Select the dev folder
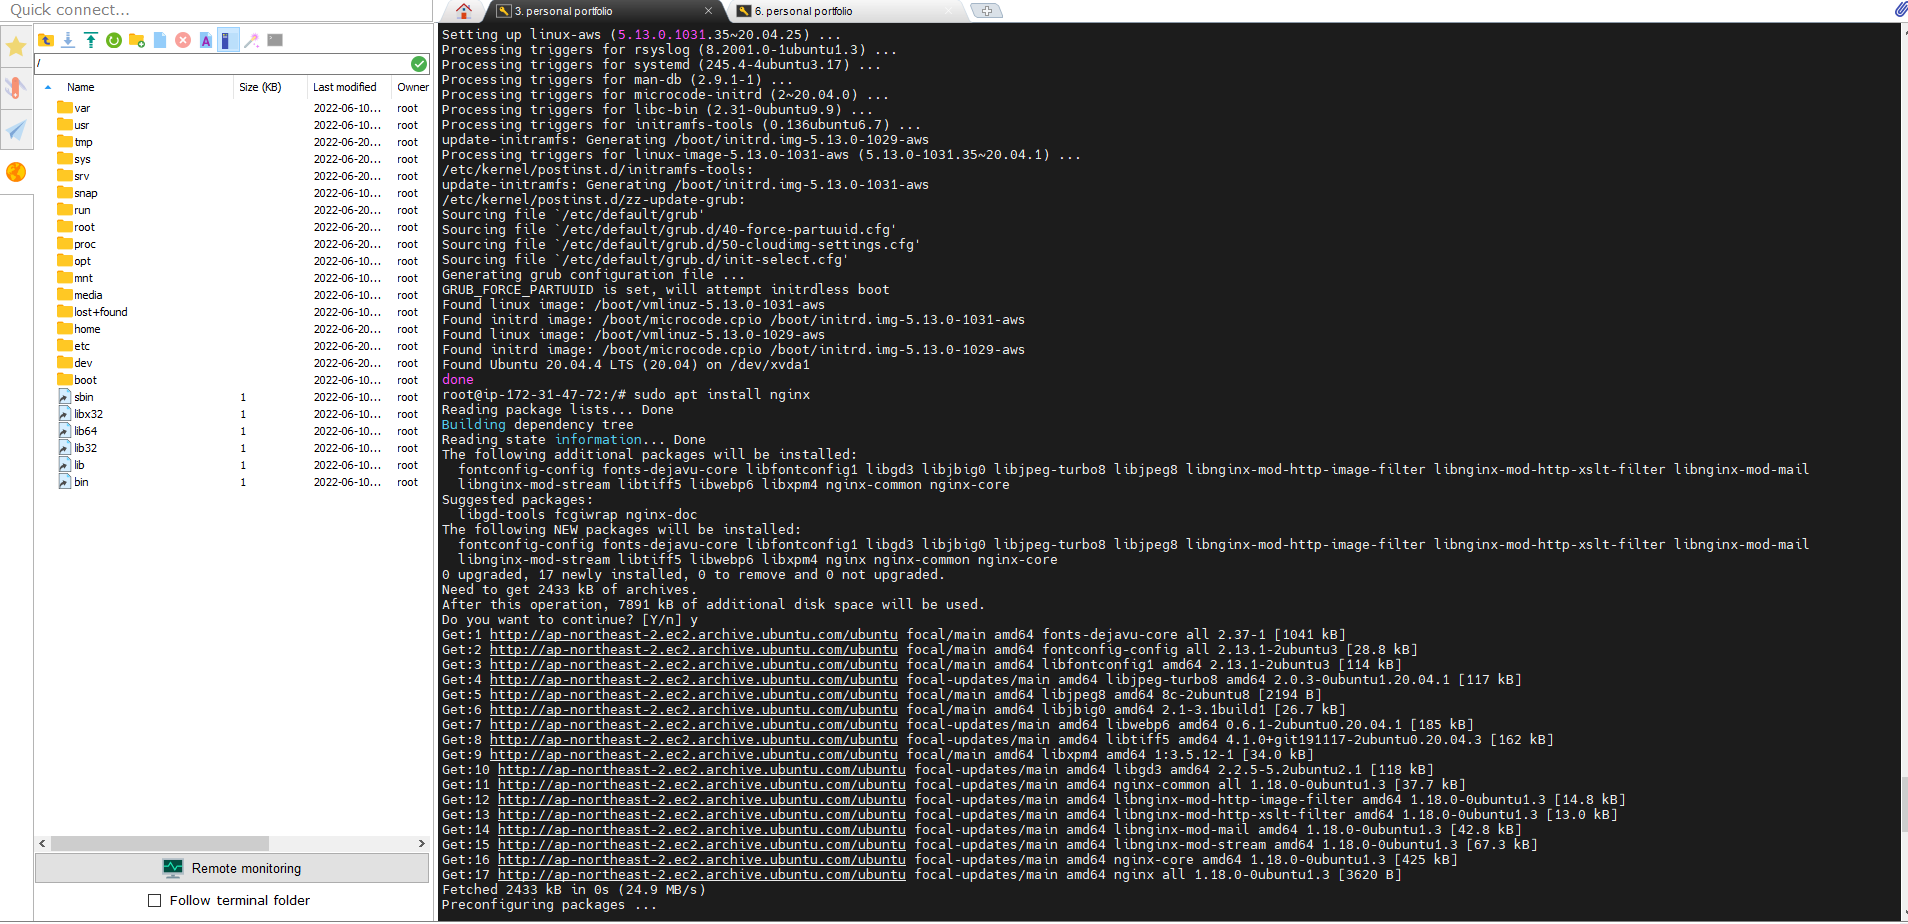Image resolution: width=1908 pixels, height=924 pixels. click(x=83, y=363)
